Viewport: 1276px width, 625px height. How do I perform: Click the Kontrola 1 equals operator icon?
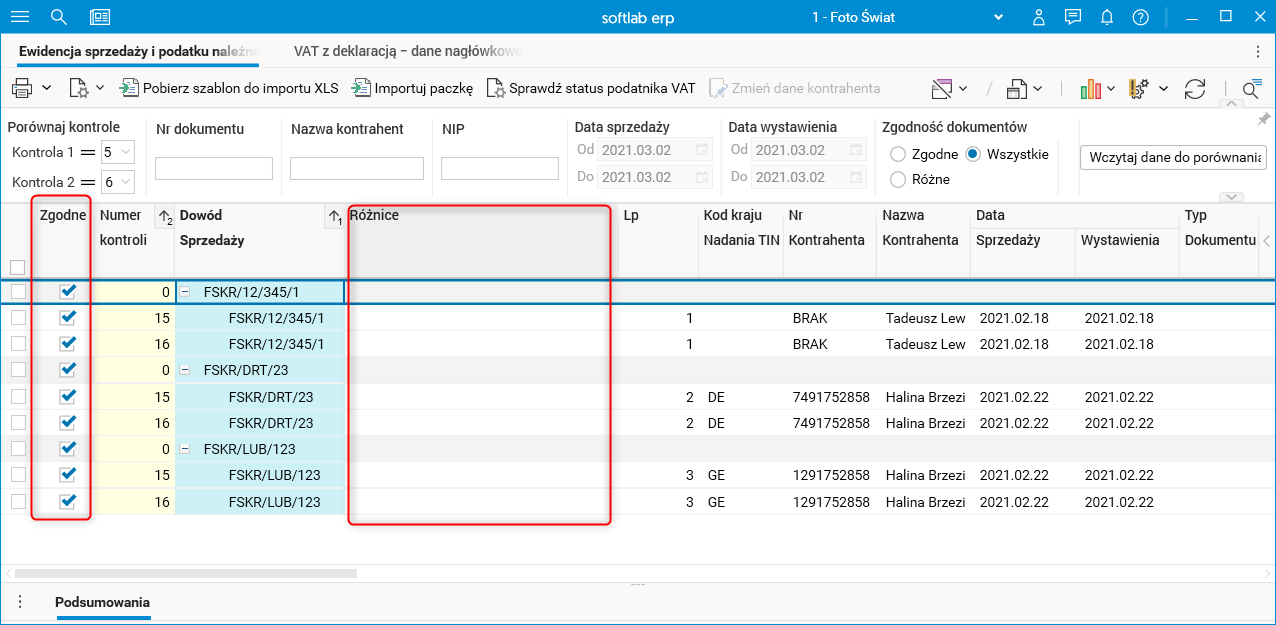tap(88, 152)
